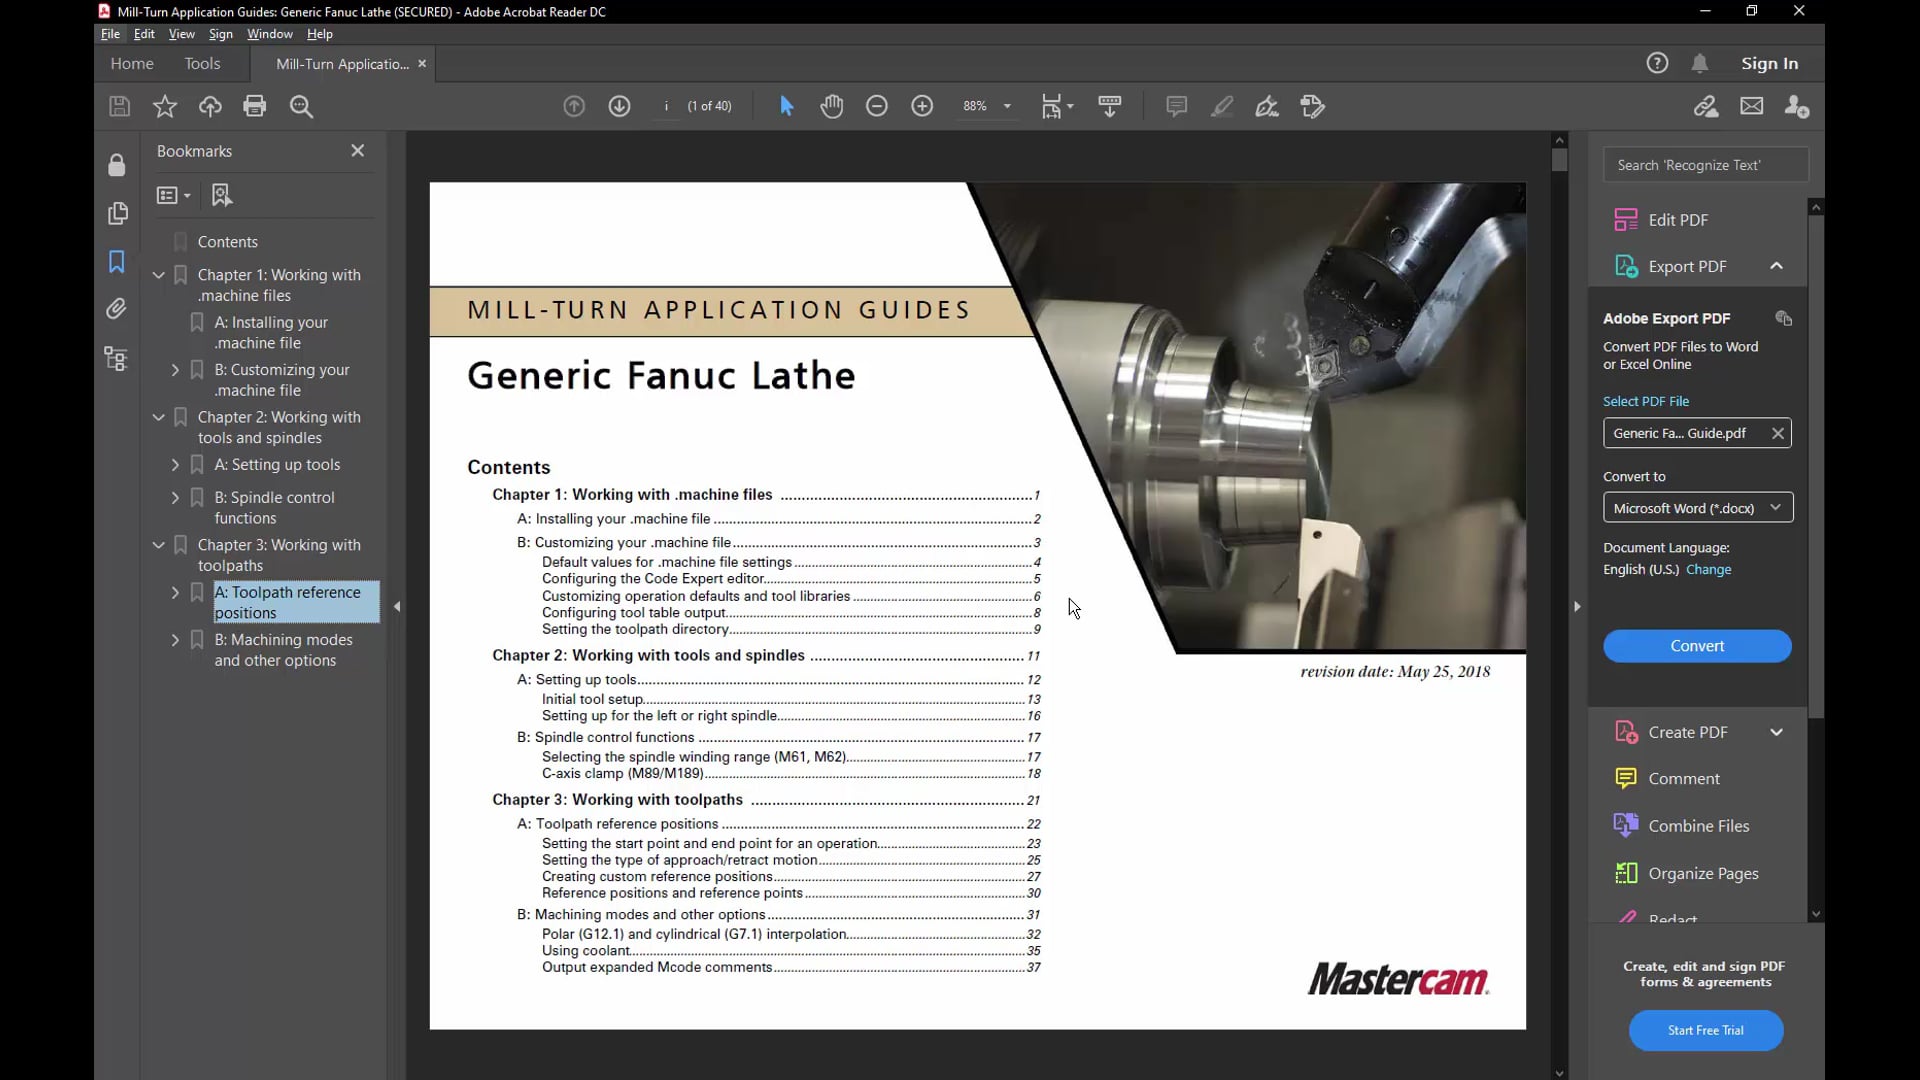Collapse Chapter 2: Working with tools and spindles

tap(158, 417)
